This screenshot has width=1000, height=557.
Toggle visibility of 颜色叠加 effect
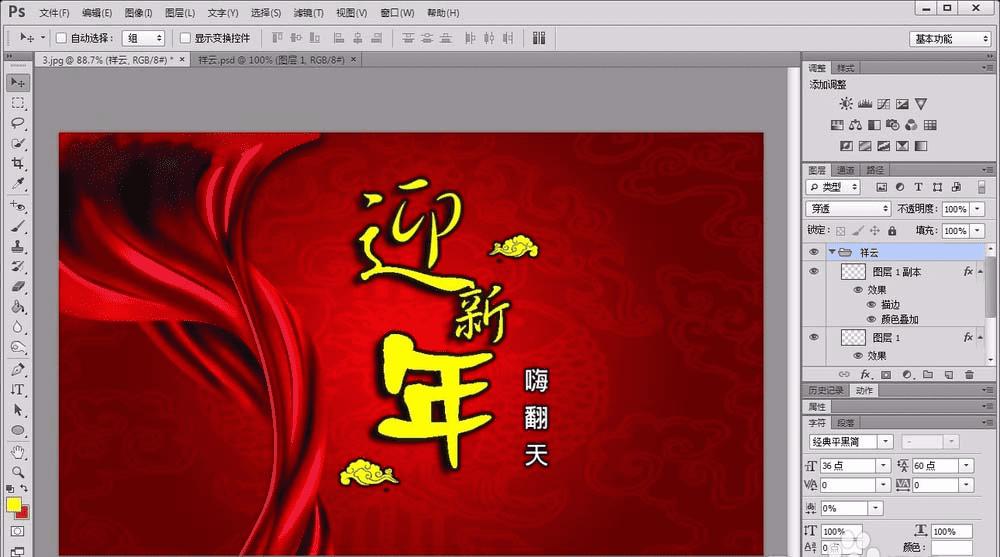tap(871, 320)
